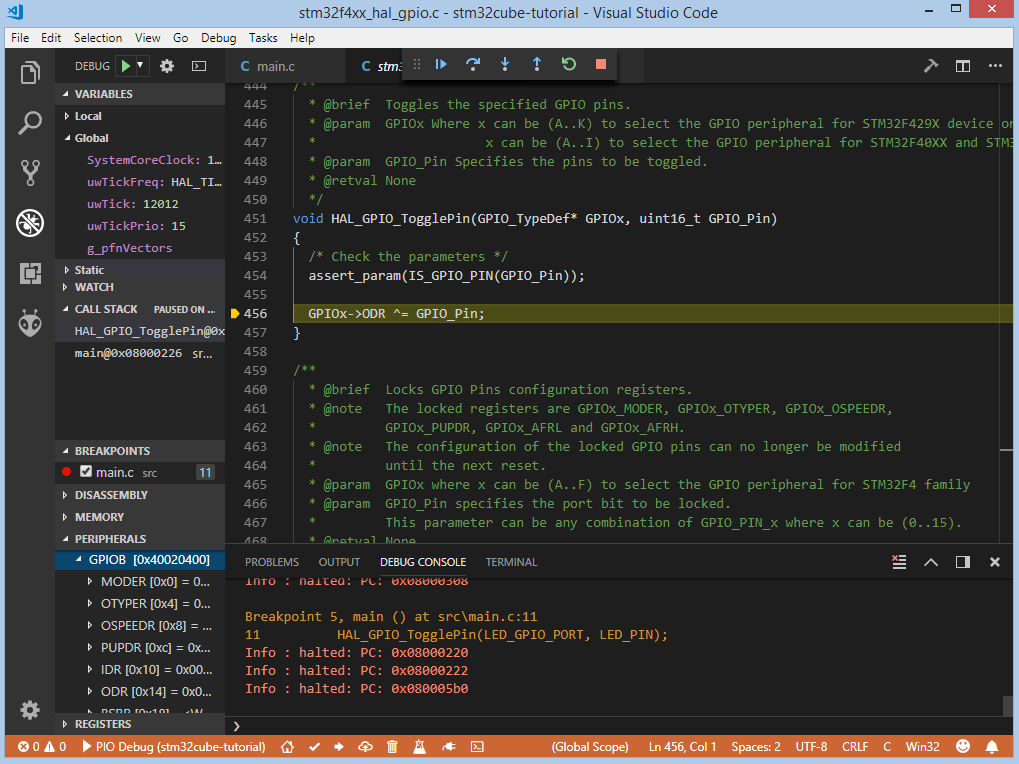Click Ln 456, Col 1 in the status bar
Image resolution: width=1019 pixels, height=764 pixels.
682,746
